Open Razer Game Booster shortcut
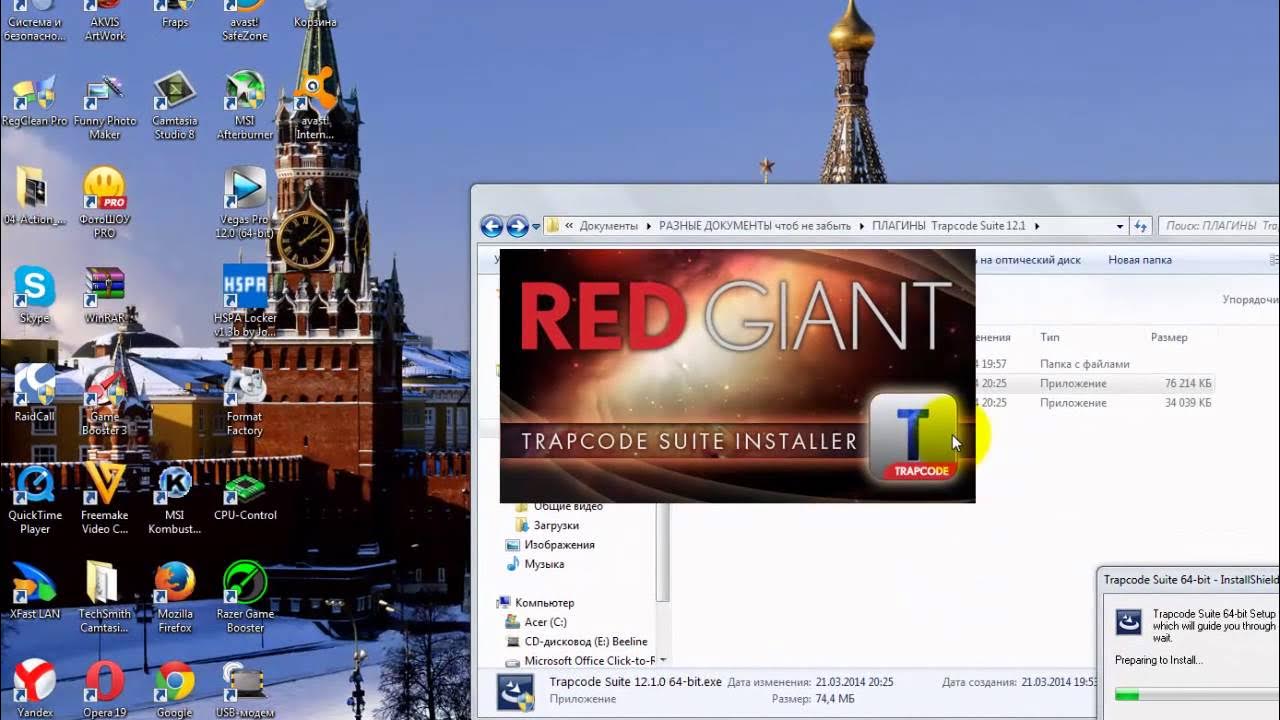Viewport: 1280px width, 720px height. coord(245,597)
